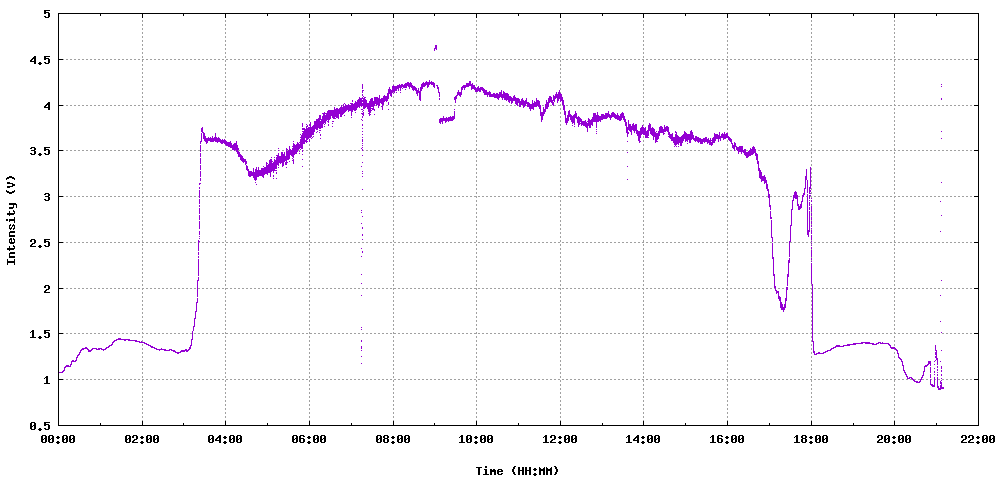Screen dimensions: 1000x480
Task: Click the y-axis tick label 2
Action: pos(48,288)
